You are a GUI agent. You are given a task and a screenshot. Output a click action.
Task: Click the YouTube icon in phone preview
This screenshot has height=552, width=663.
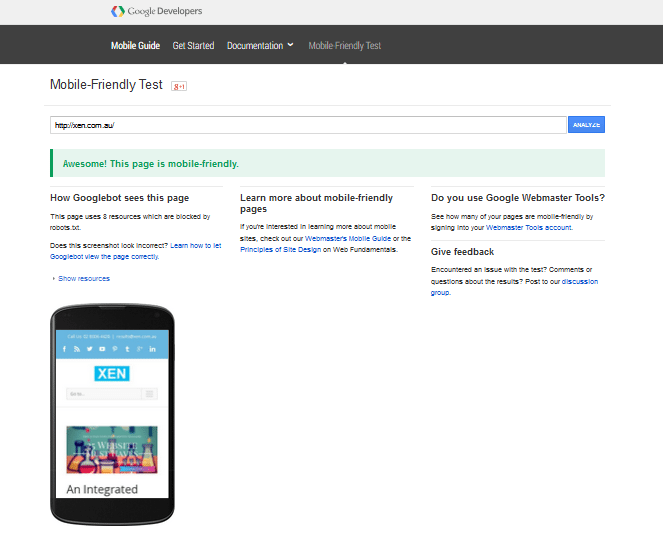click(x=102, y=349)
